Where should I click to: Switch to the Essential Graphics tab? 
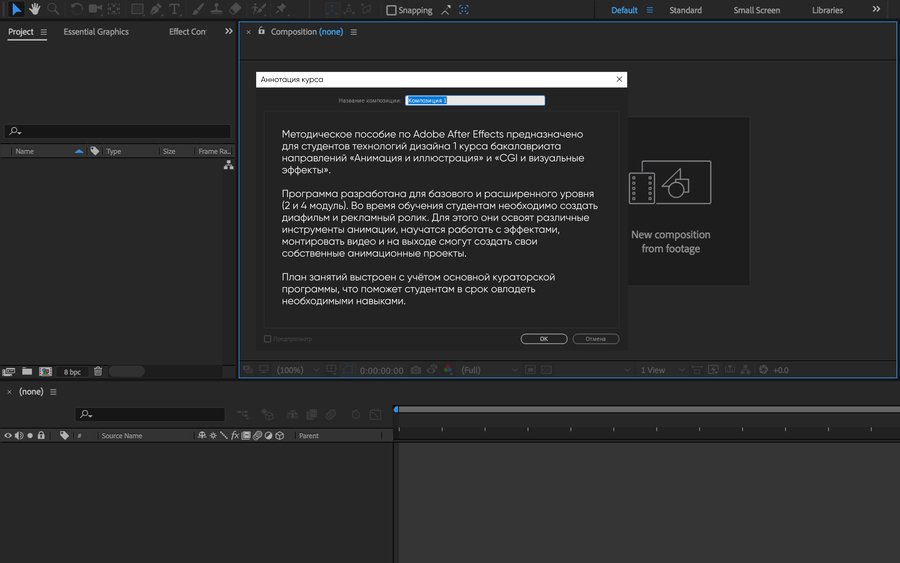click(96, 32)
